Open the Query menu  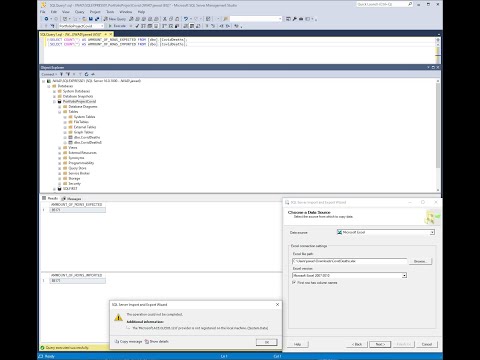click(80, 12)
